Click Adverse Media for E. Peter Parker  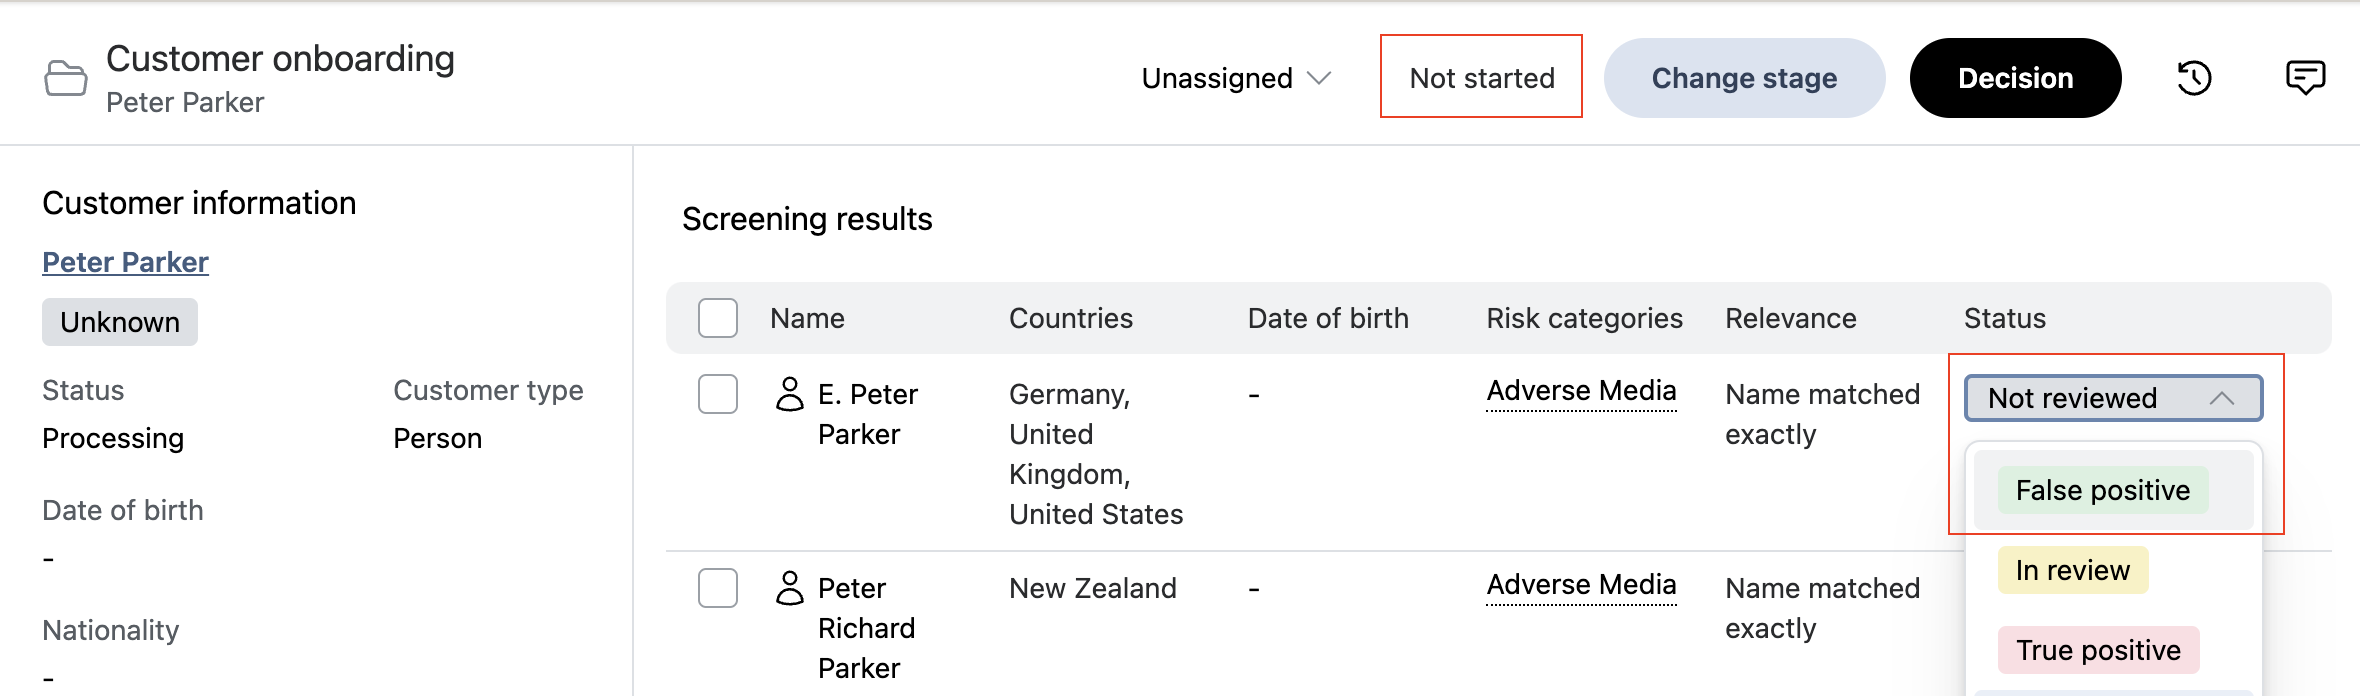[1581, 391]
